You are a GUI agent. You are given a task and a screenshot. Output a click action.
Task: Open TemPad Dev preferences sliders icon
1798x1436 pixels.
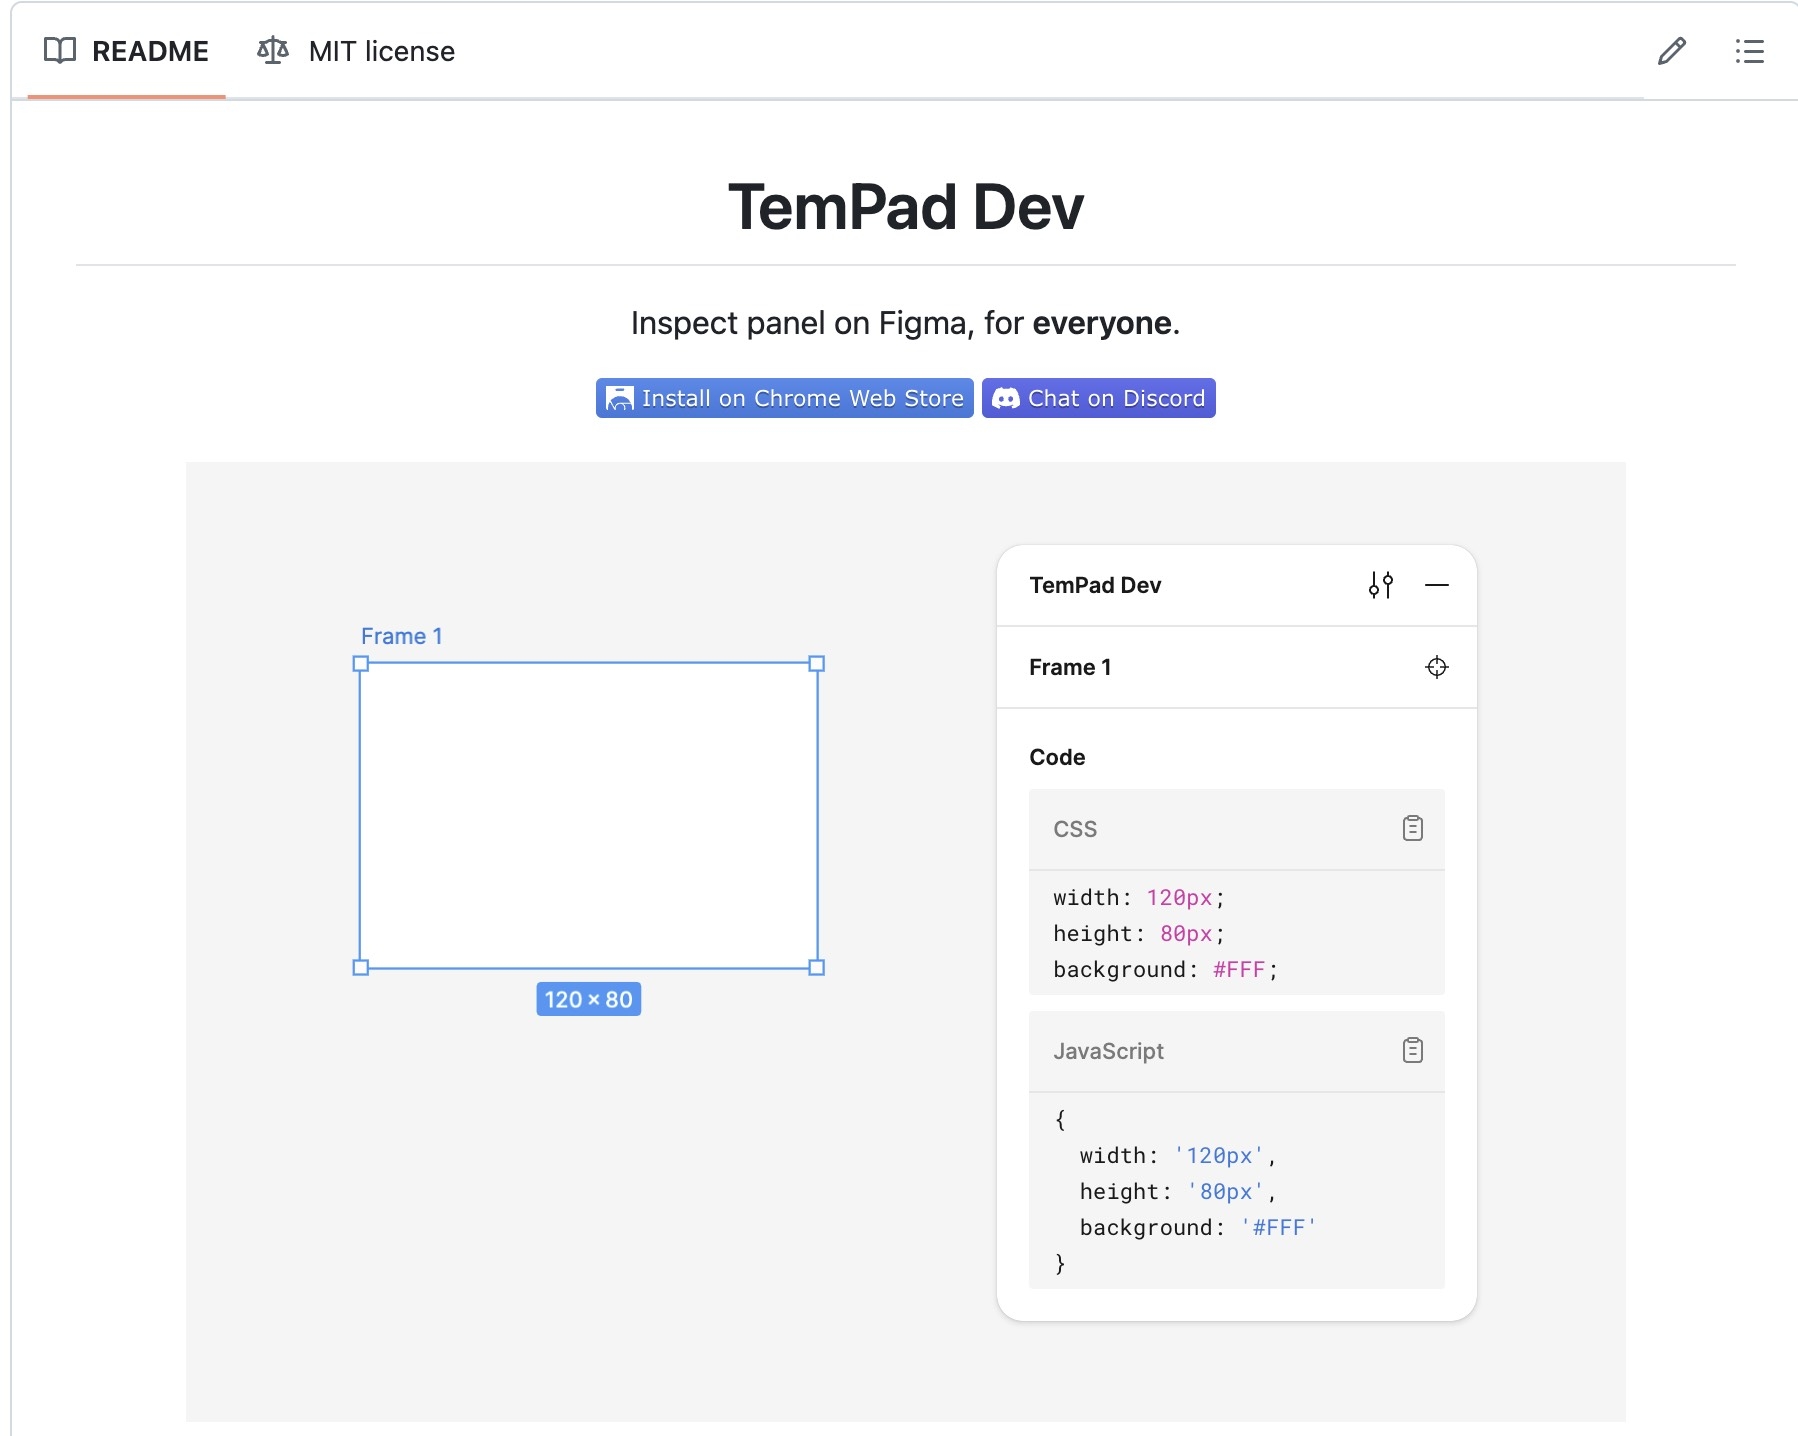[x=1381, y=585]
